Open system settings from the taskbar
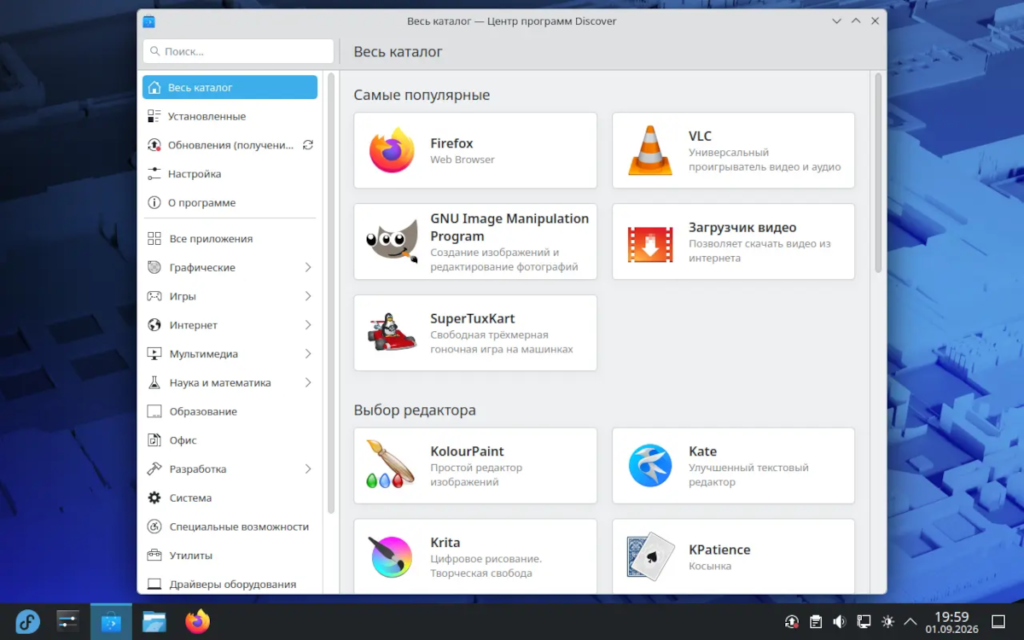The image size is (1024, 640). pyautogui.click(x=68, y=622)
